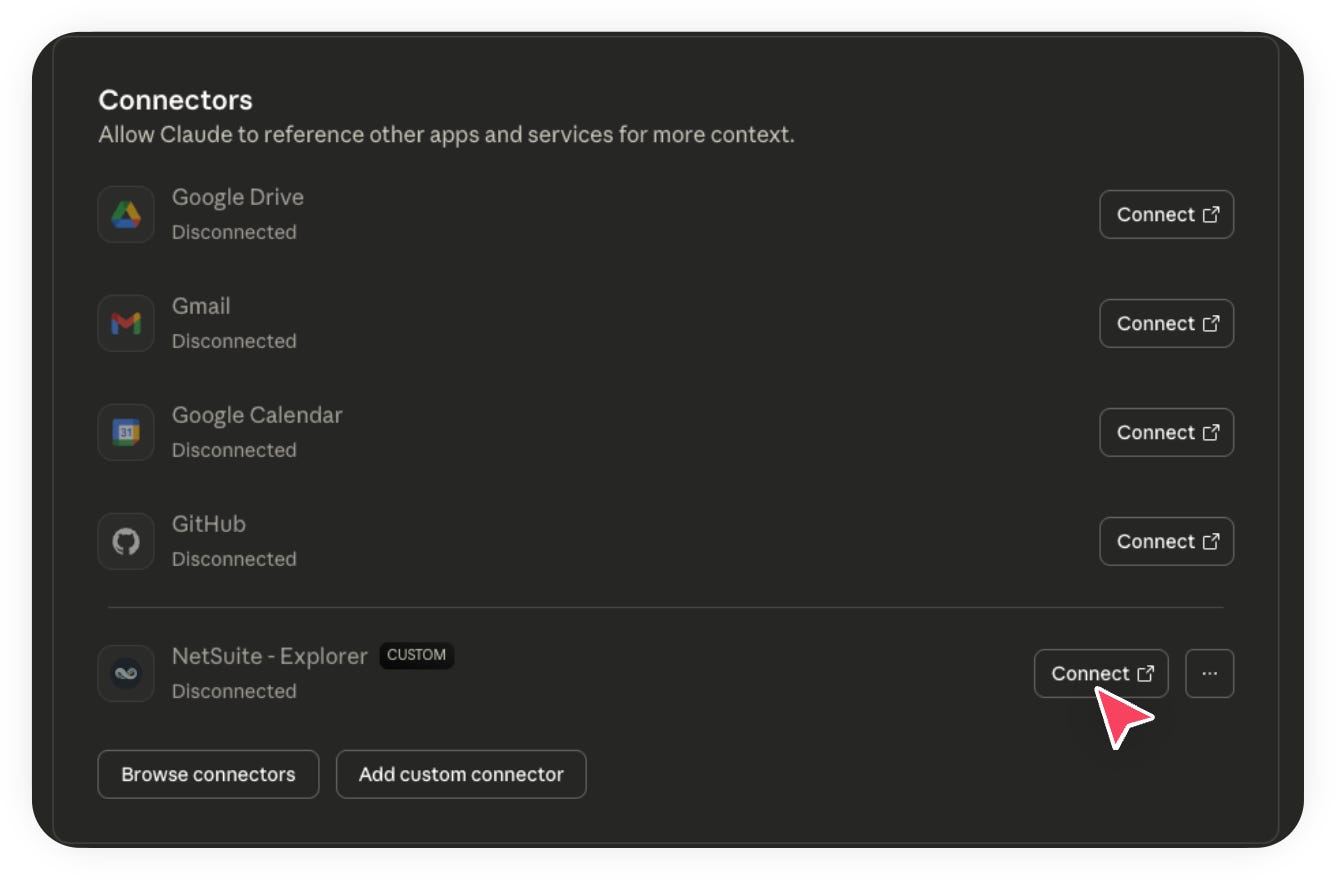The image size is (1336, 880).
Task: Click the Disconnected status under NetSuite - Explorer
Action: tap(234, 691)
